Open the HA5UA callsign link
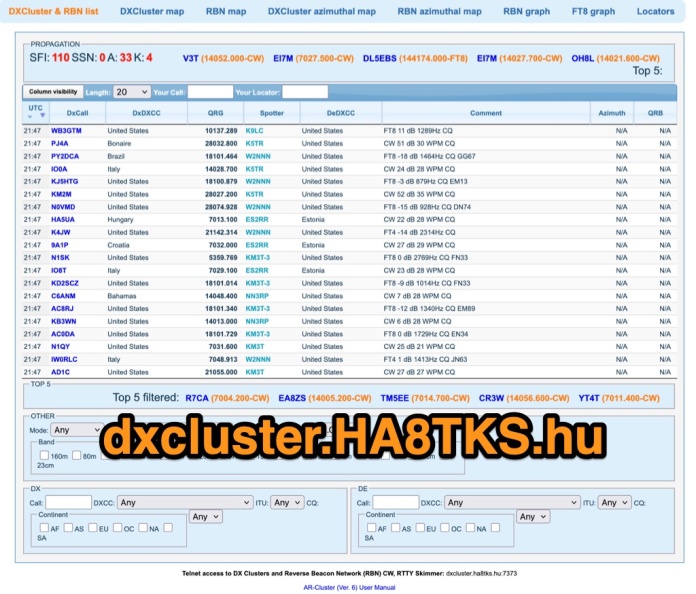Screen dimensions: 696x594 coord(63,220)
